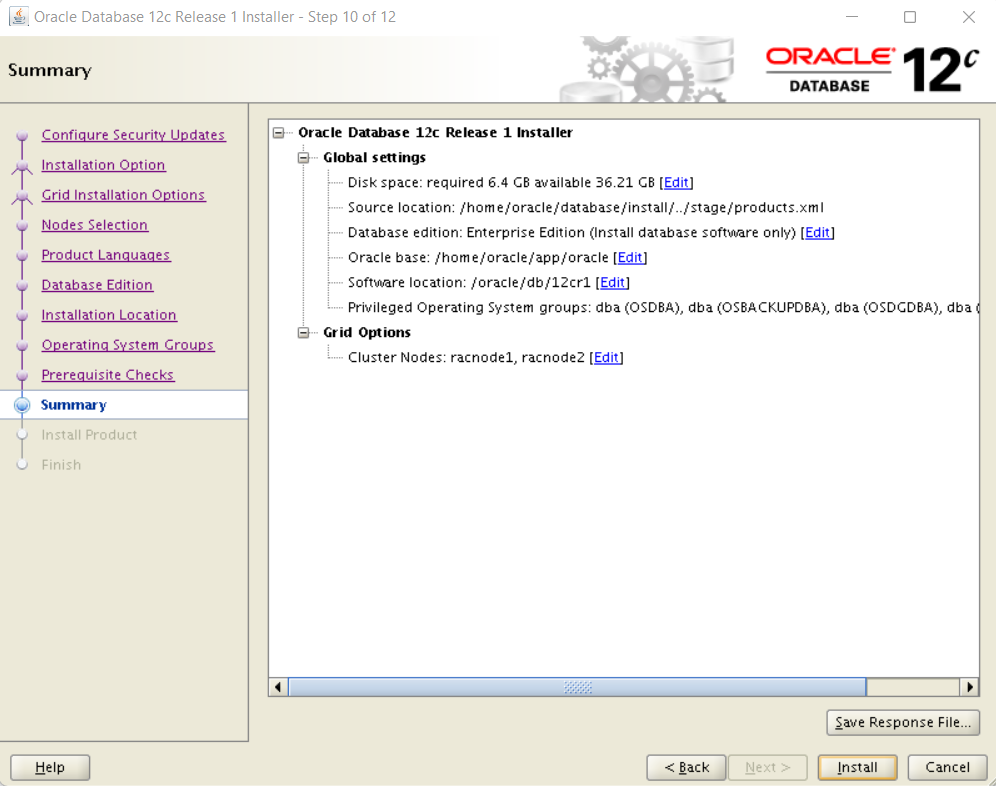Return to Prerequisite Checks step

(108, 374)
